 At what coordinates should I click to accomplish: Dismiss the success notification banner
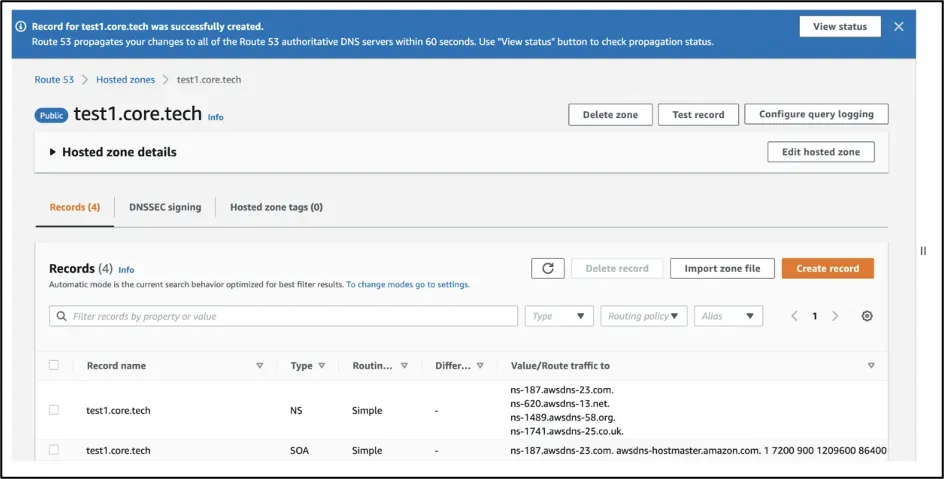click(899, 27)
